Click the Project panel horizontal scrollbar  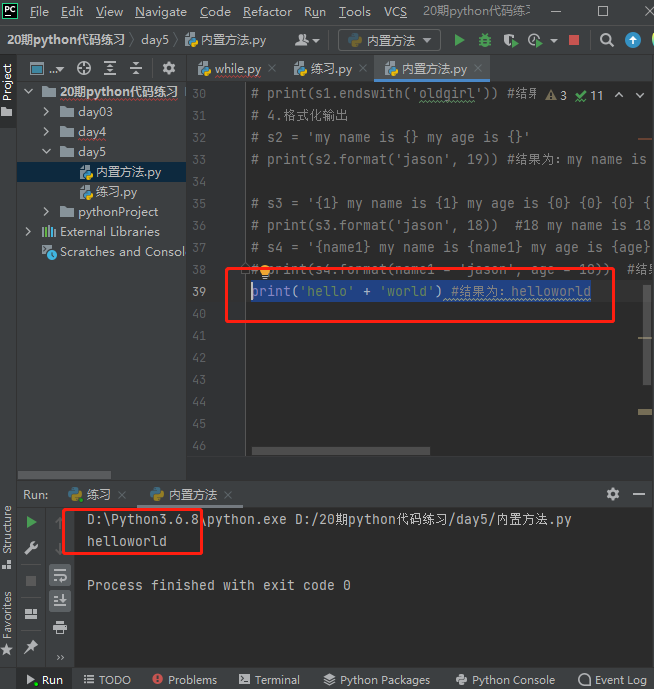64,475
